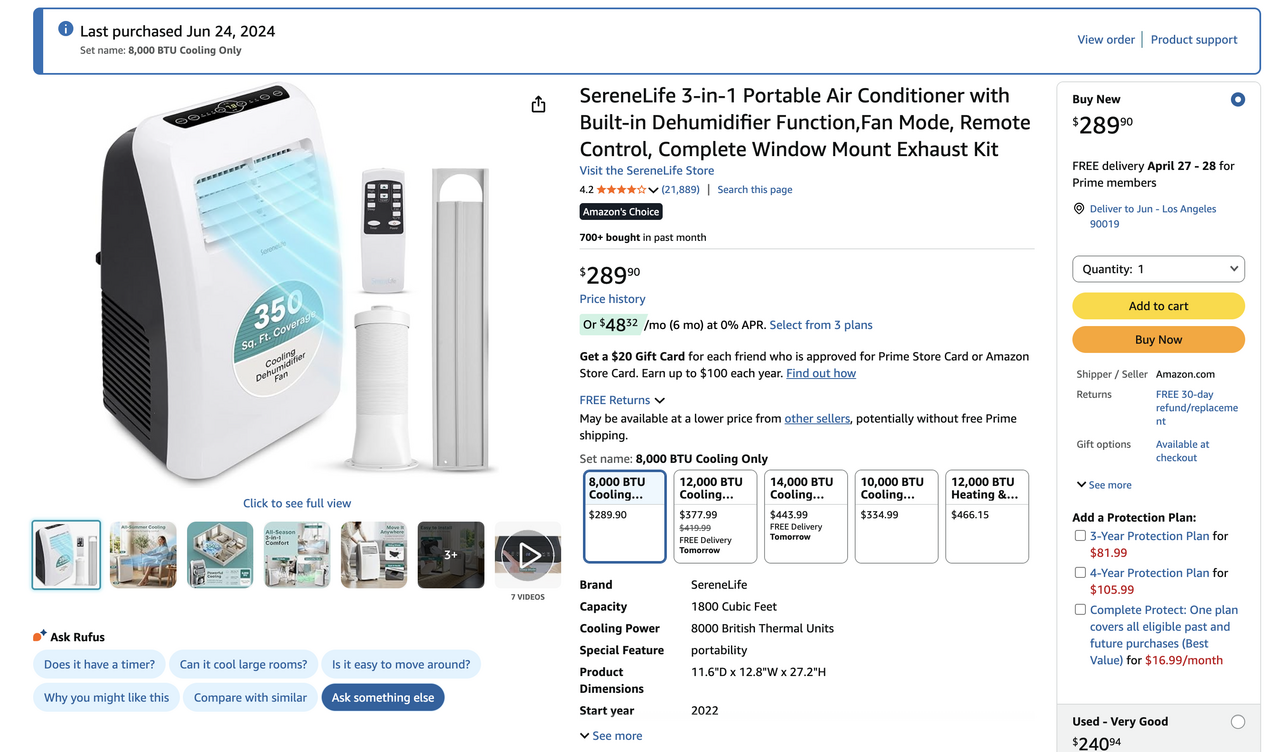Check the 3-Year Protection Plan box
The width and height of the screenshot is (1280, 752).
click(1080, 536)
